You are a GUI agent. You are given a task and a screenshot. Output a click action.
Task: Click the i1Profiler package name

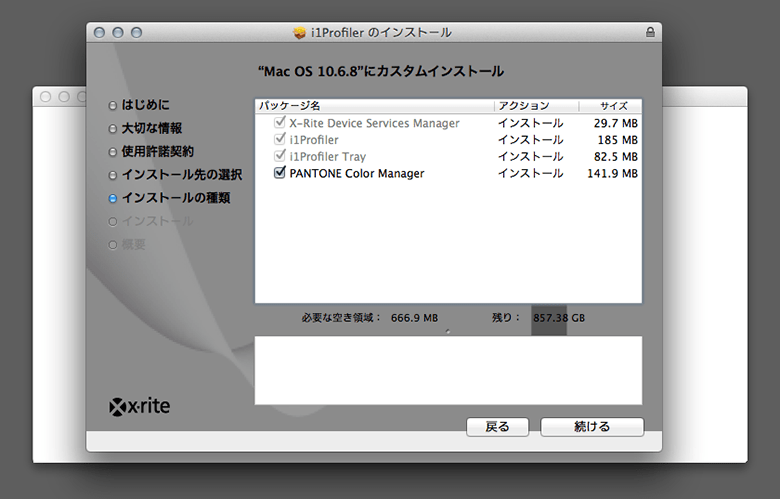click(314, 140)
